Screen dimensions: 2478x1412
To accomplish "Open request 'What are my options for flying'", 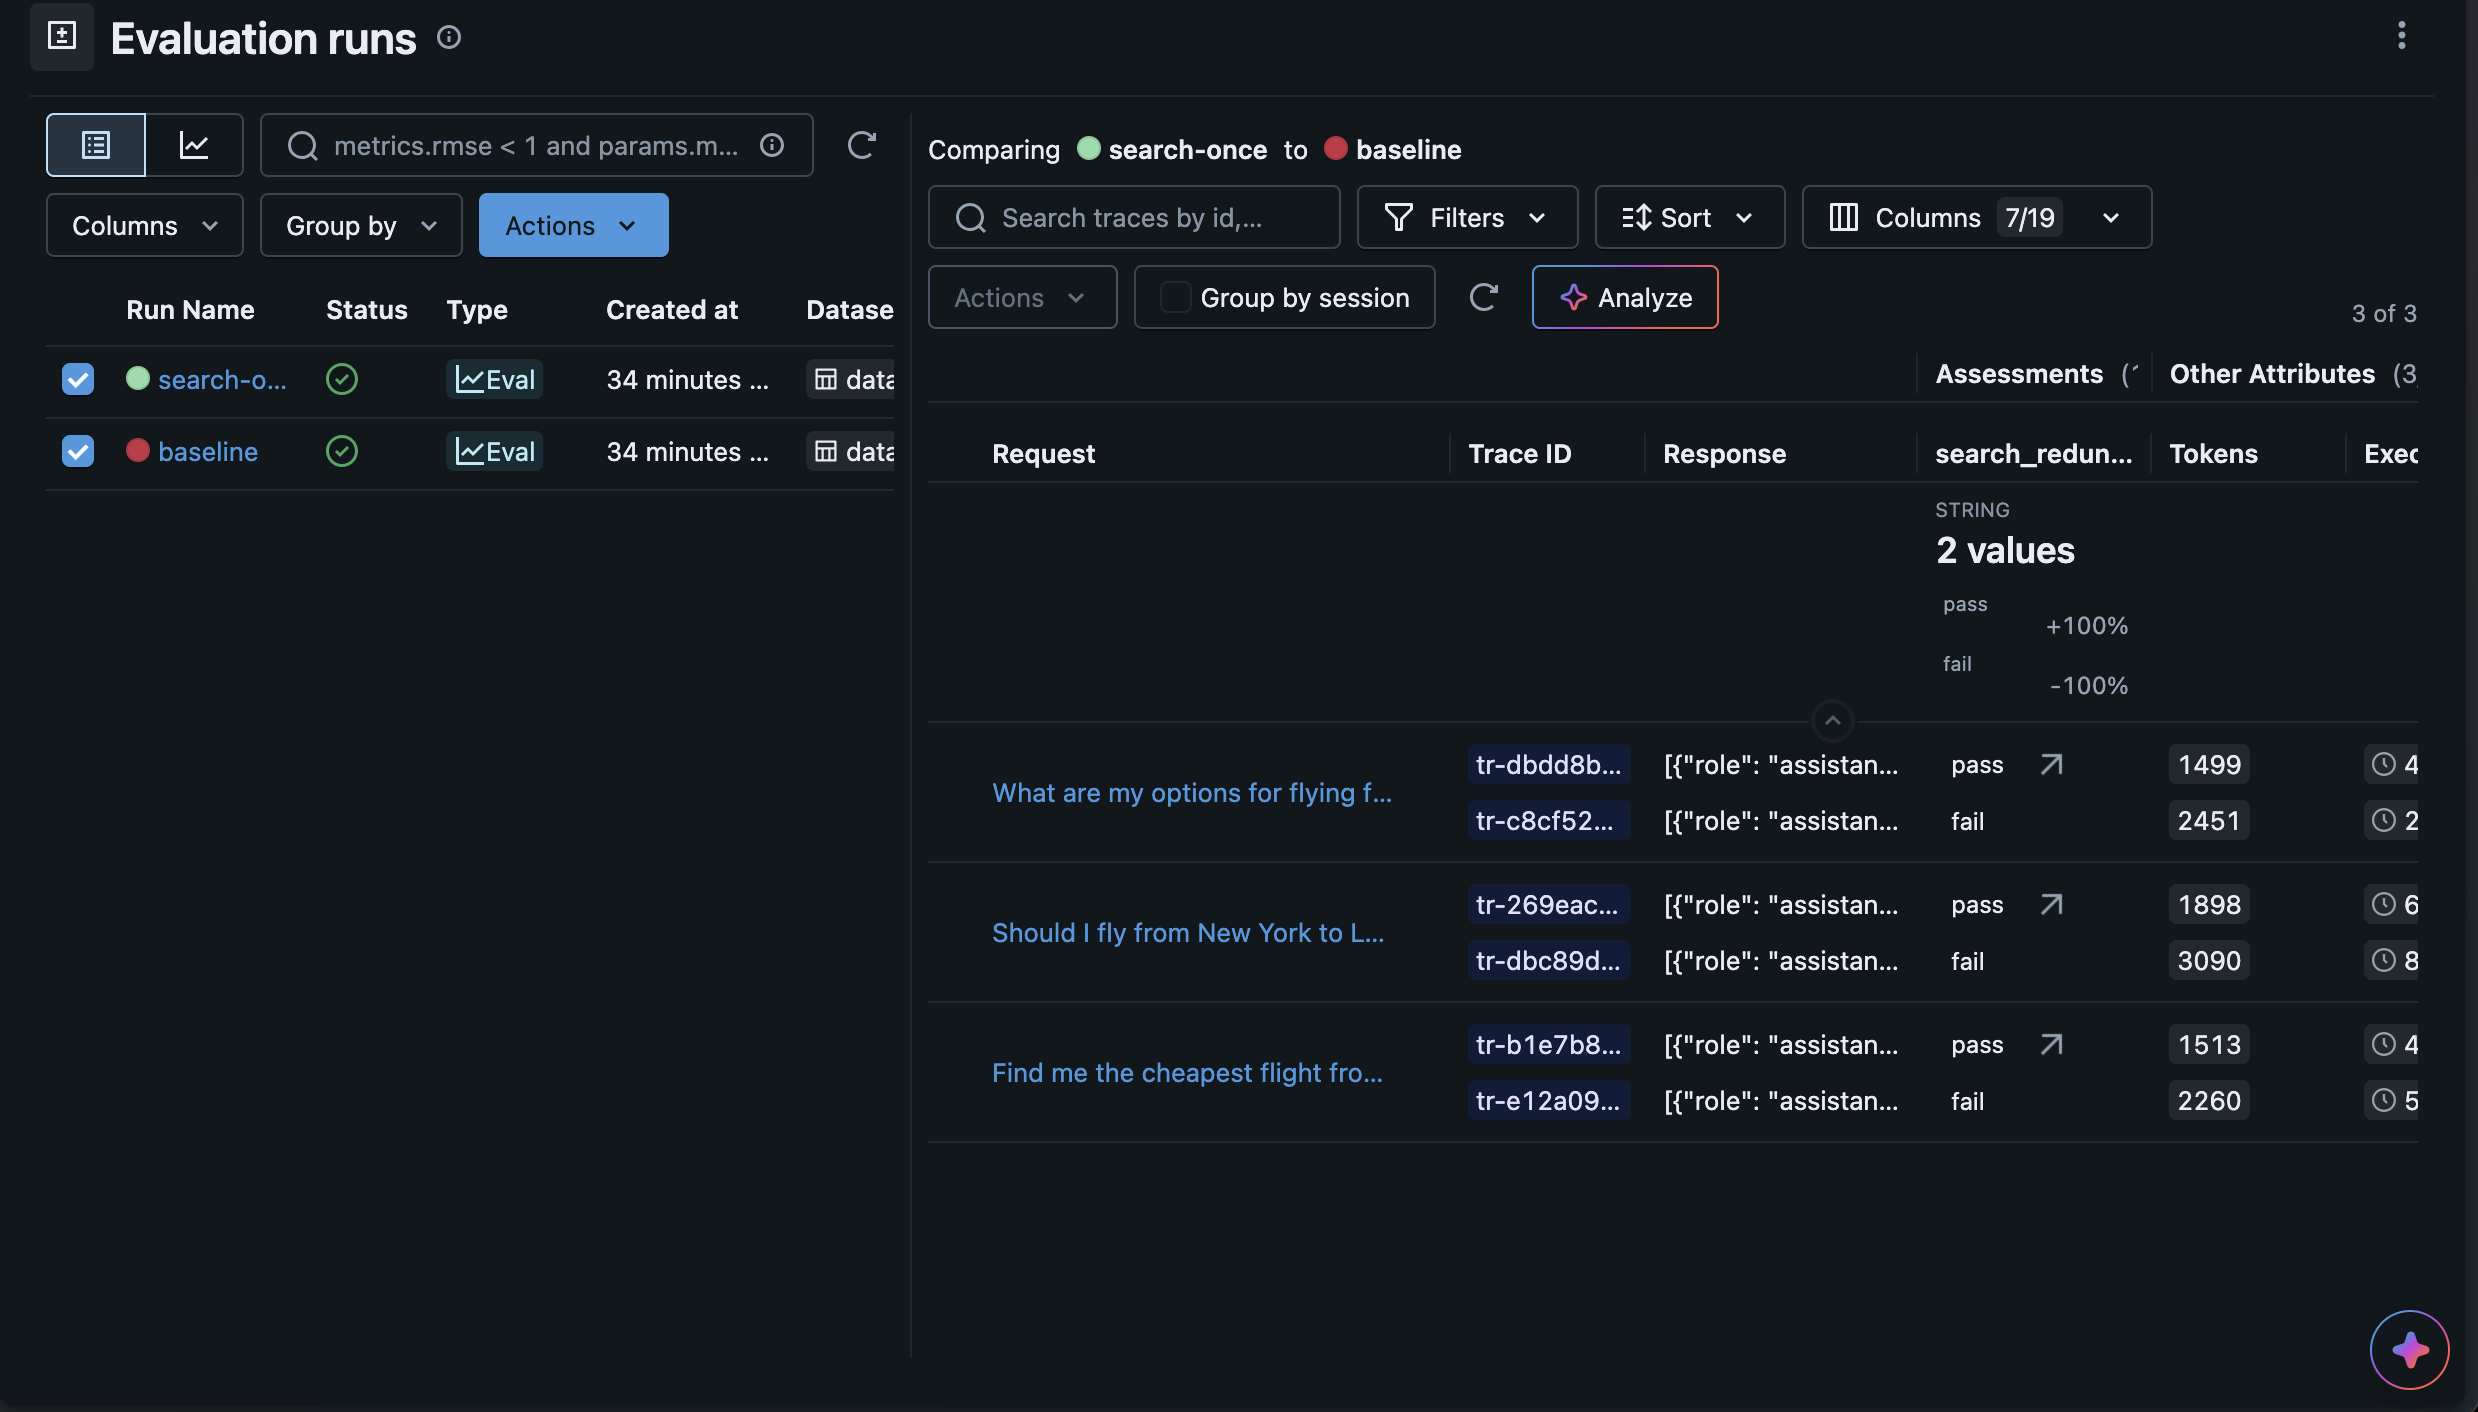I will [1192, 793].
